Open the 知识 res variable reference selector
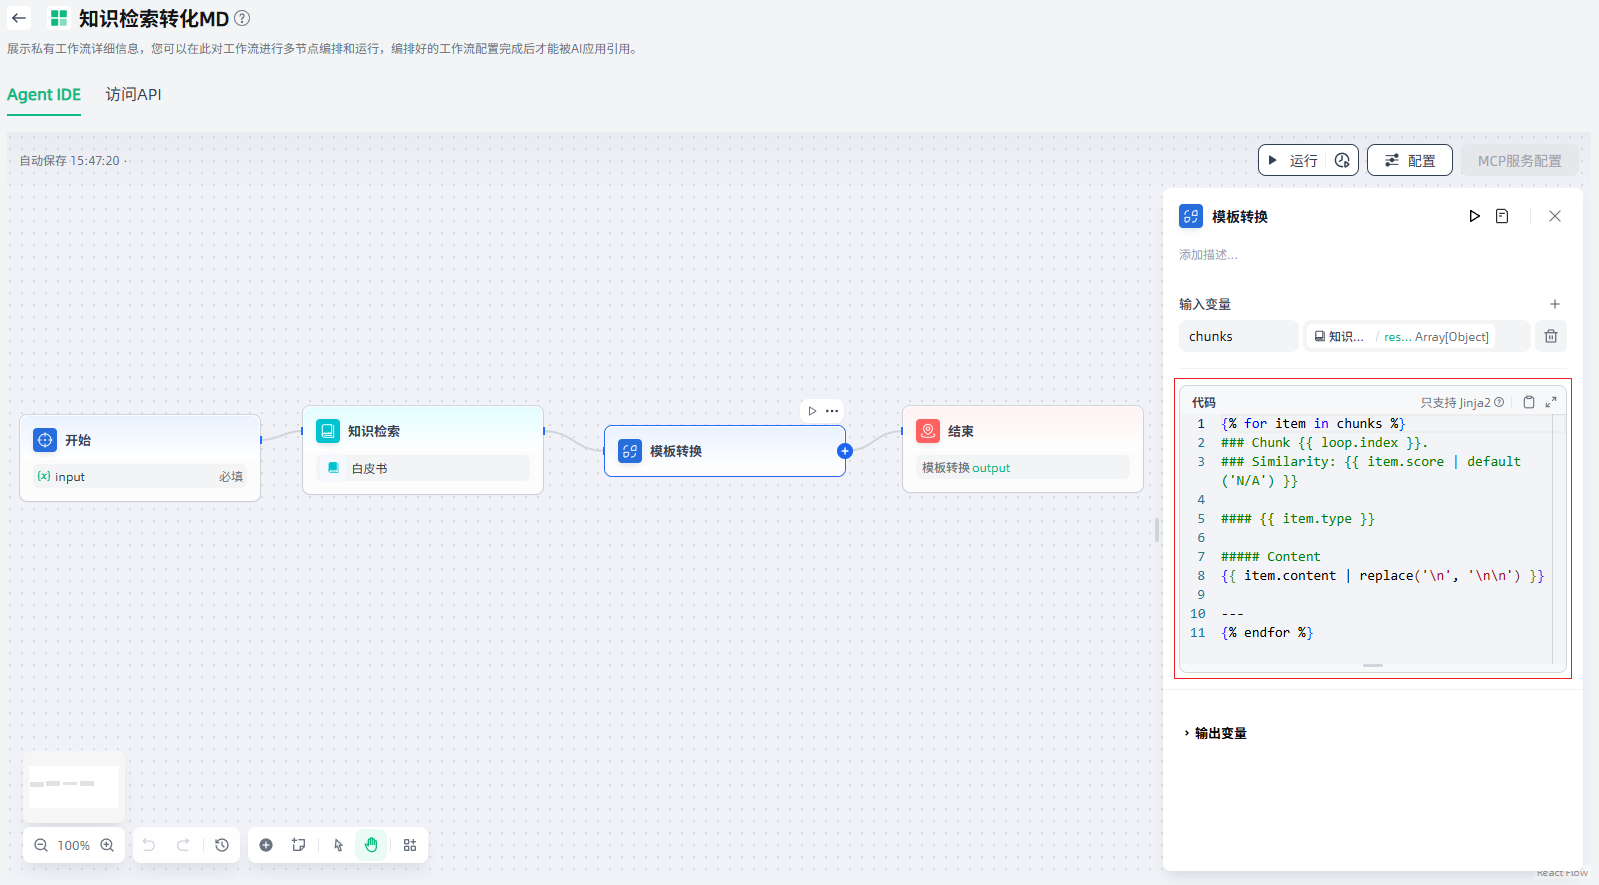1599x885 pixels. [1416, 336]
